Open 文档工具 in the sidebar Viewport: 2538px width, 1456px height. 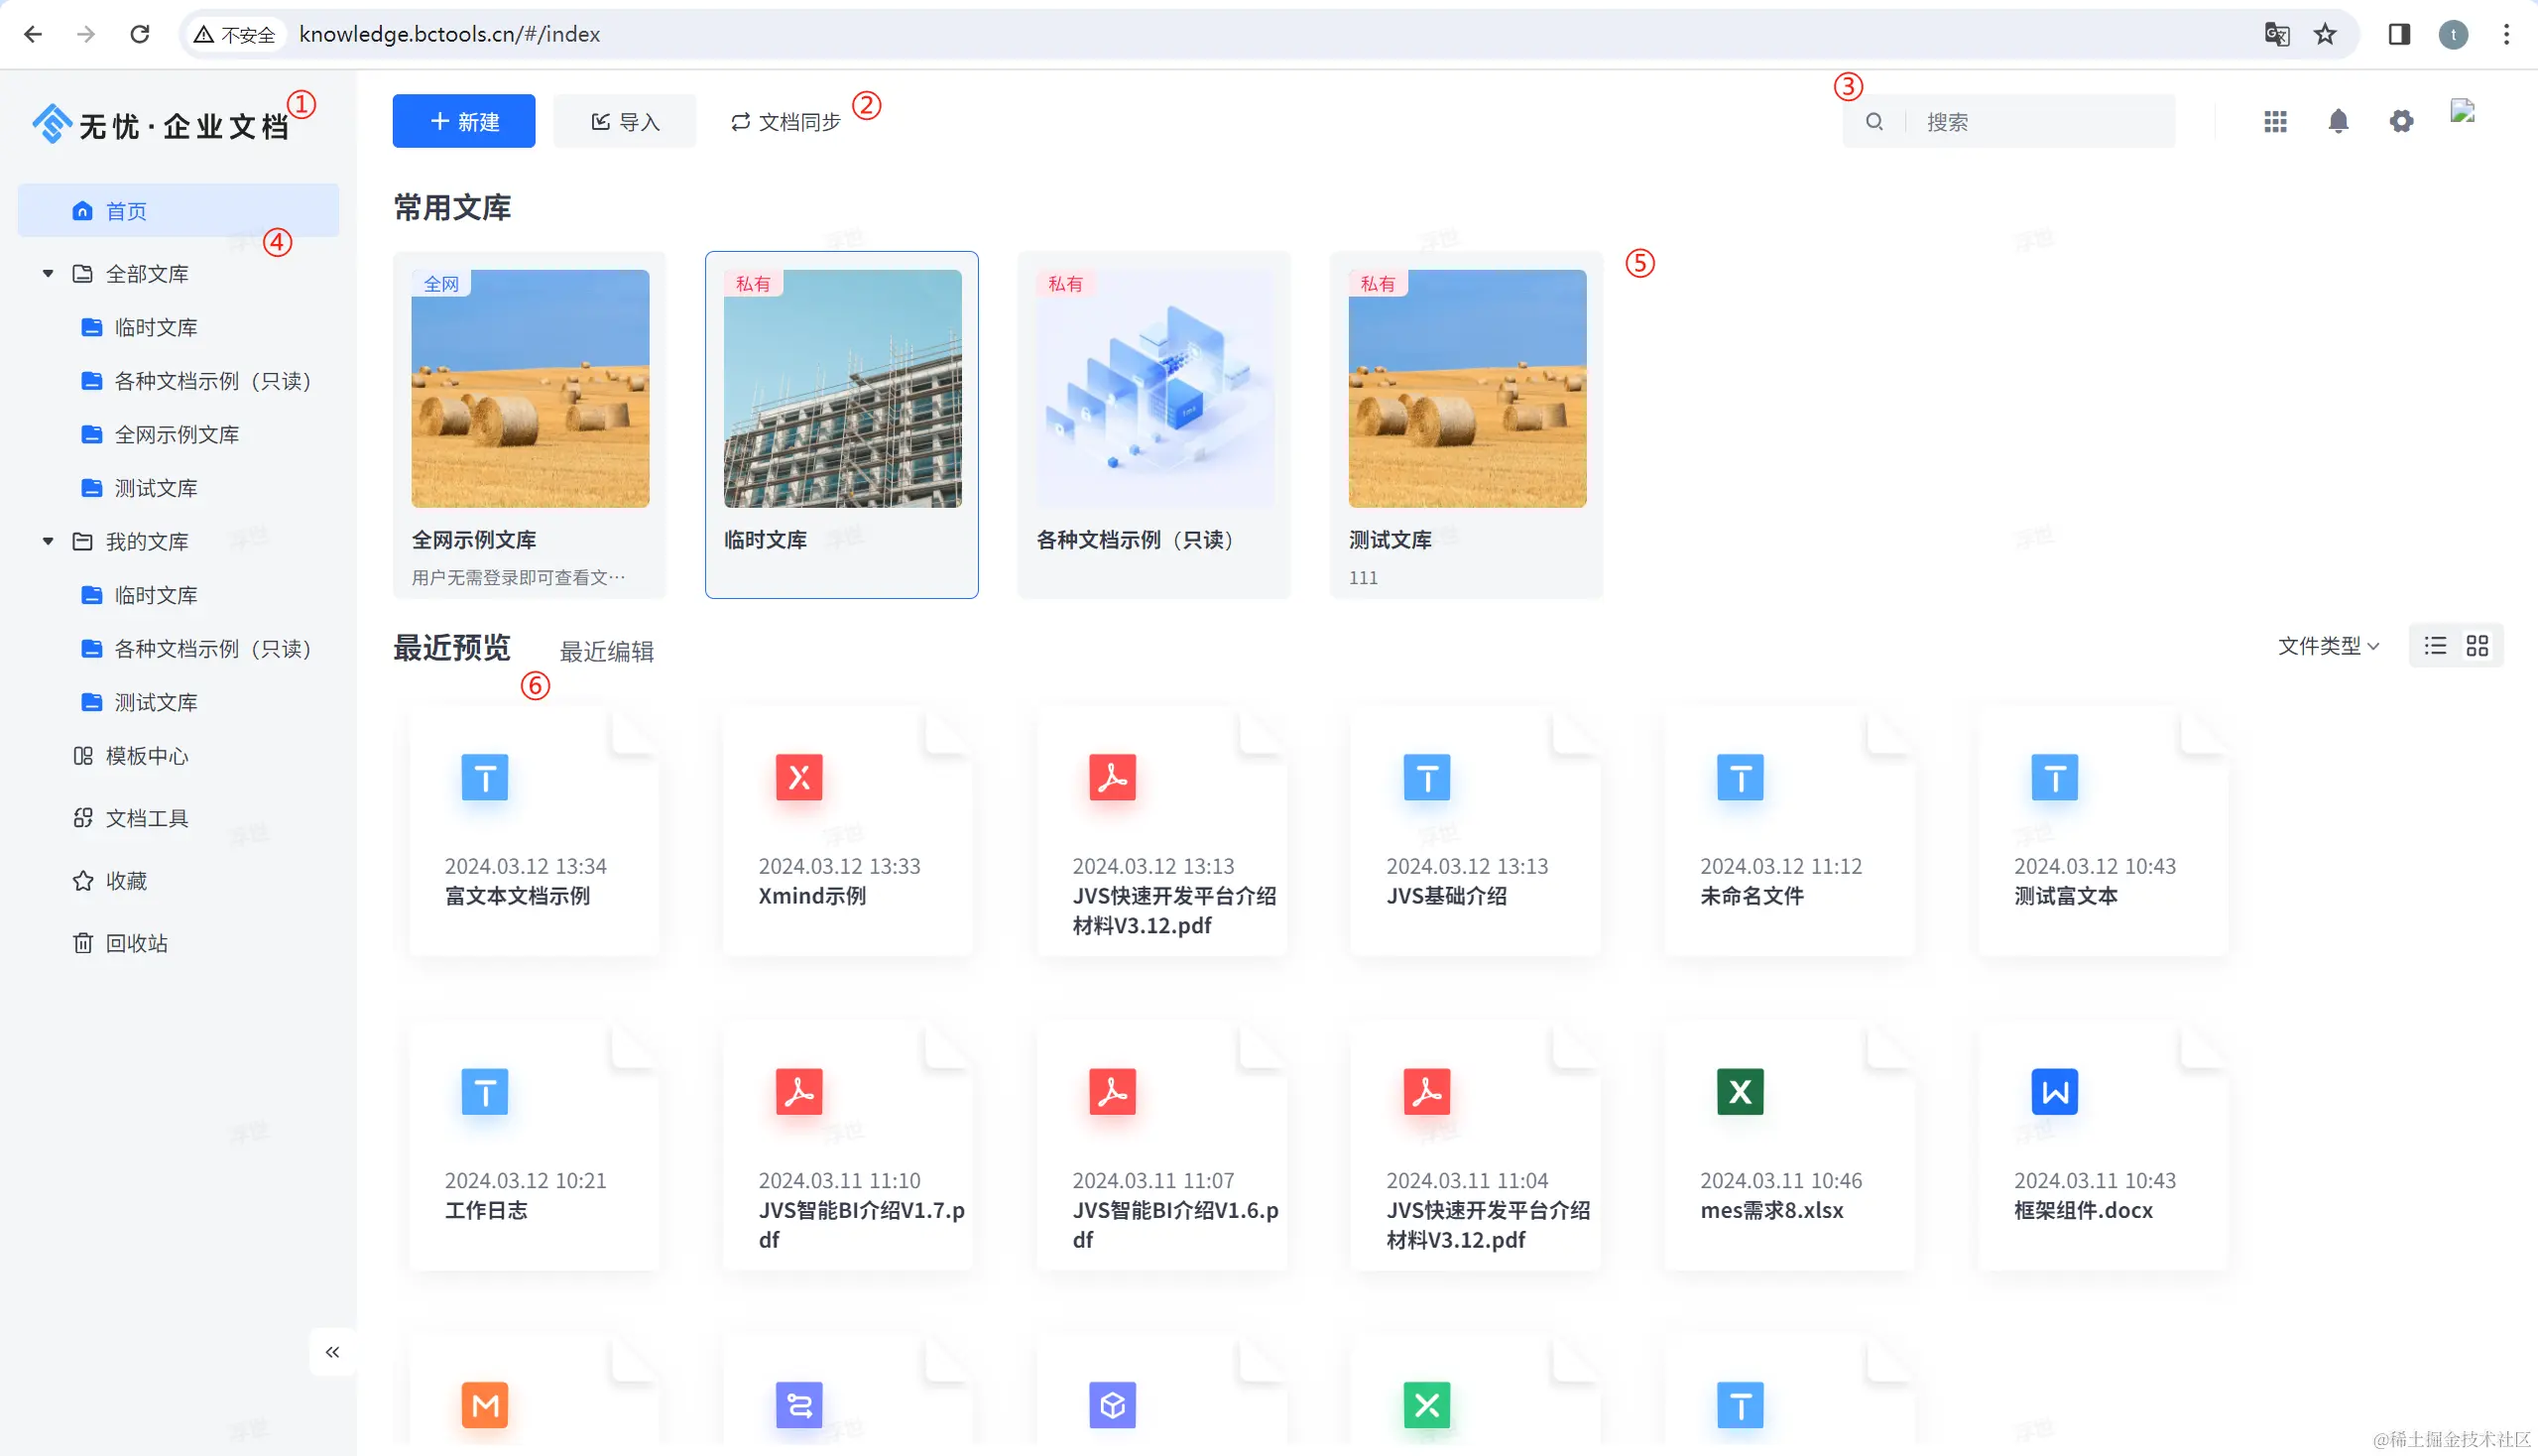[146, 818]
